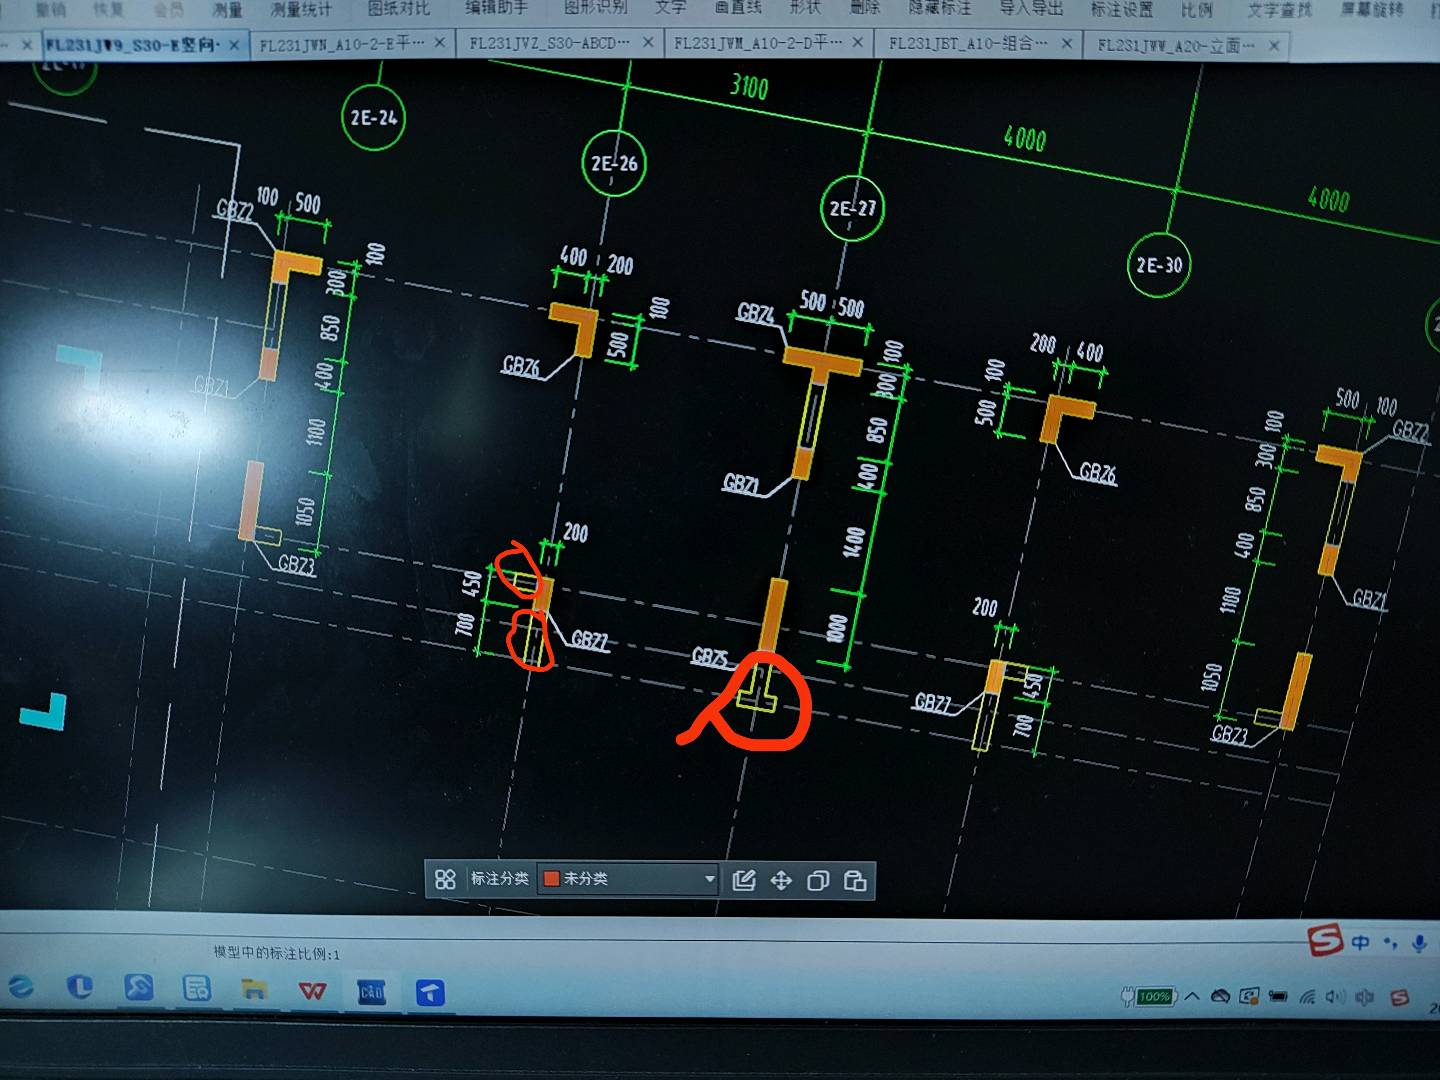The width and height of the screenshot is (1440, 1080).
Task: Click the 删除 delete tool
Action: point(864,8)
